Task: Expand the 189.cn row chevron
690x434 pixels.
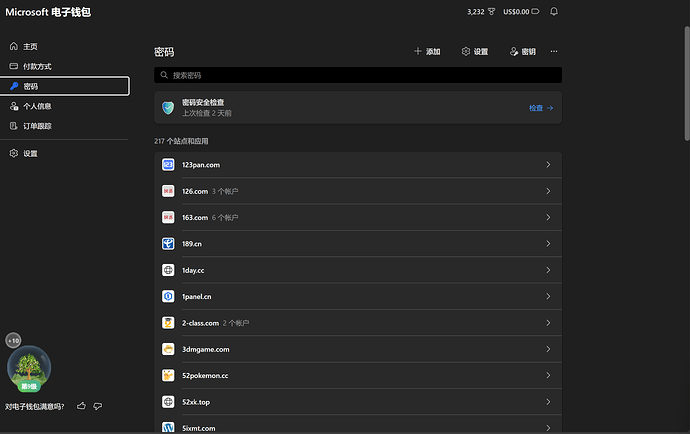Action: point(548,243)
